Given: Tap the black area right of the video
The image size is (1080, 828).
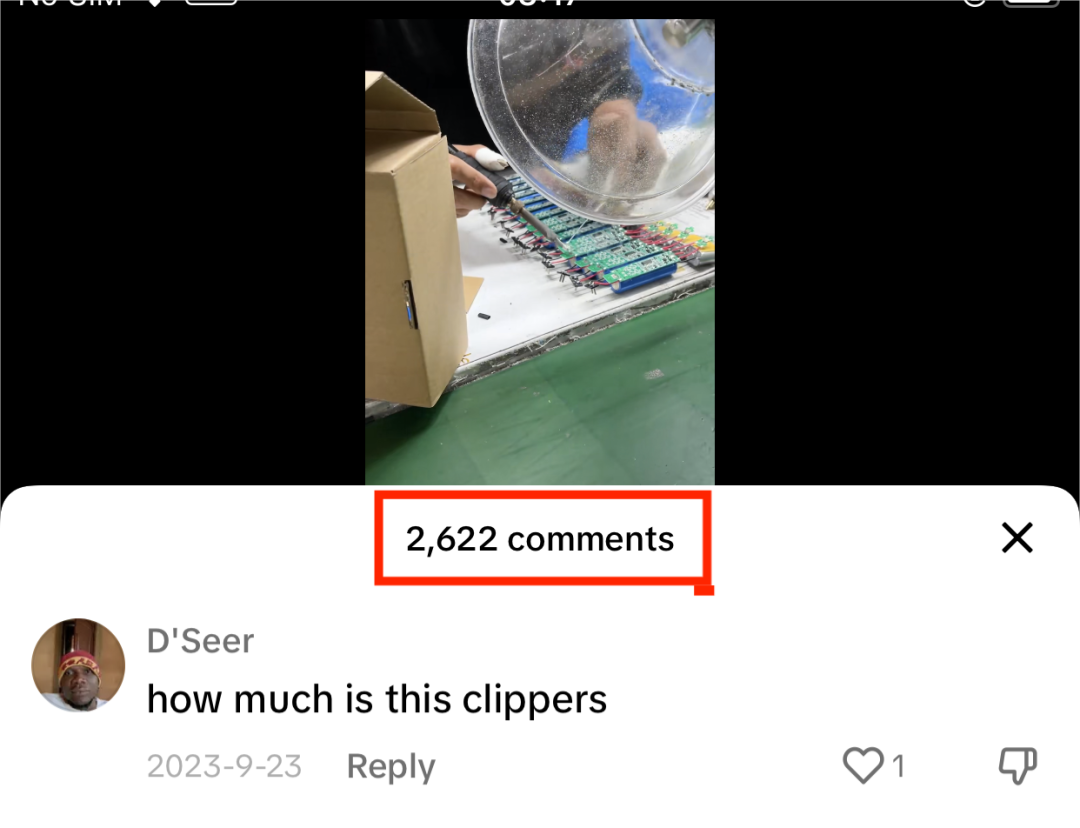Looking at the screenshot, I should 897,248.
